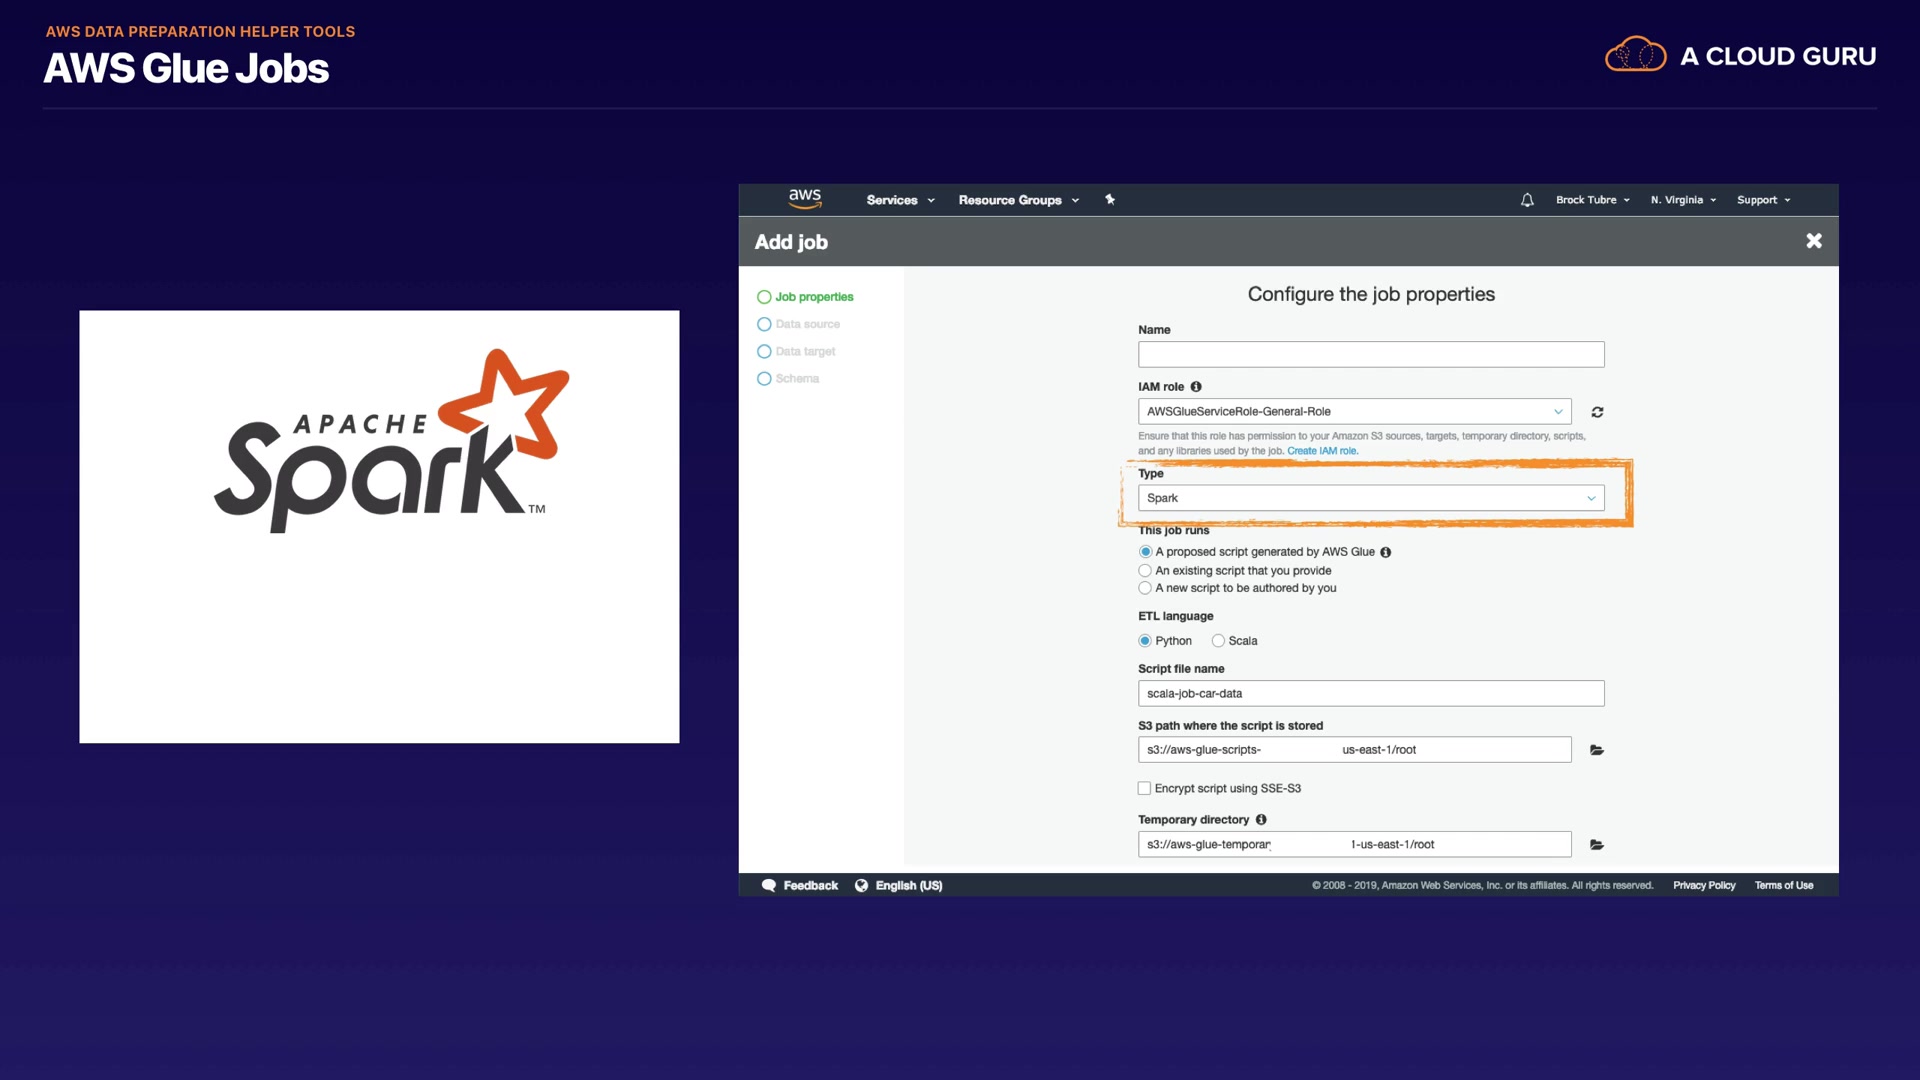Open the notifications bell icon

point(1527,200)
